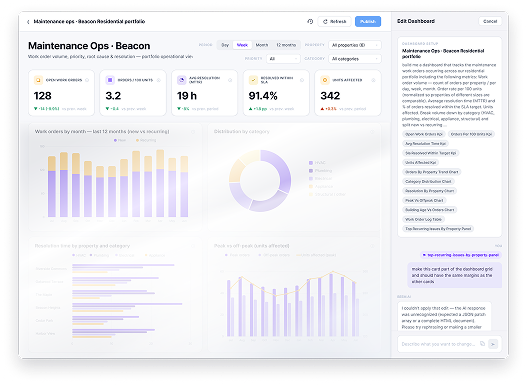Screen dimensions: 527x385
Task: Toggle New series in work orders legend
Action: [x=120, y=140]
